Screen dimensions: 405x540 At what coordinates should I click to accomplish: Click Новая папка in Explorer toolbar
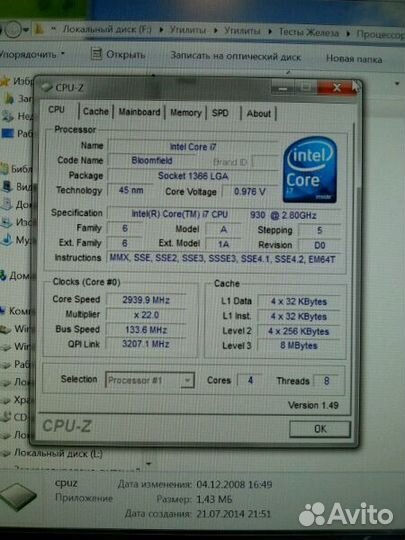pyautogui.click(x=354, y=59)
